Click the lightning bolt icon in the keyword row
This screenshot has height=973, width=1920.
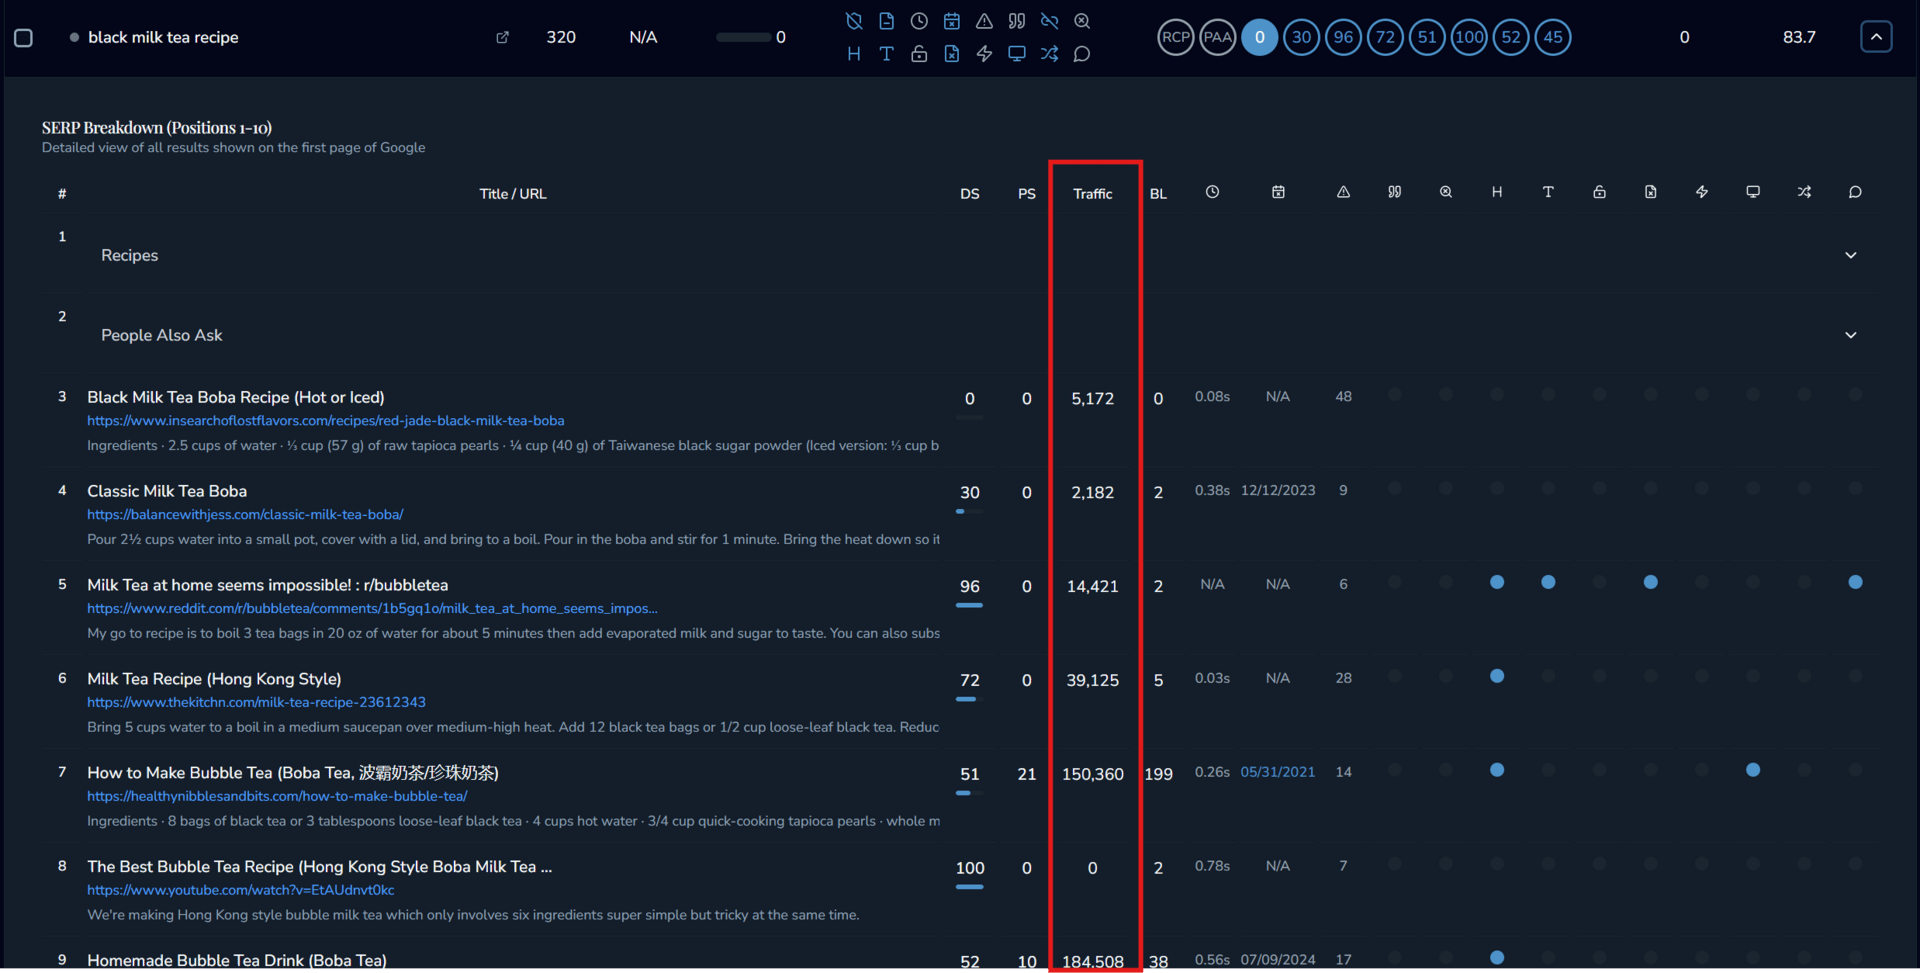[984, 54]
